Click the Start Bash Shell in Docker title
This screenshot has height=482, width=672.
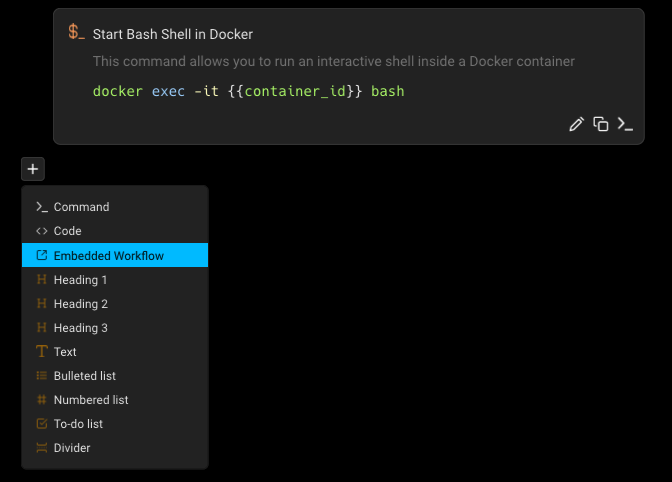click(x=173, y=34)
